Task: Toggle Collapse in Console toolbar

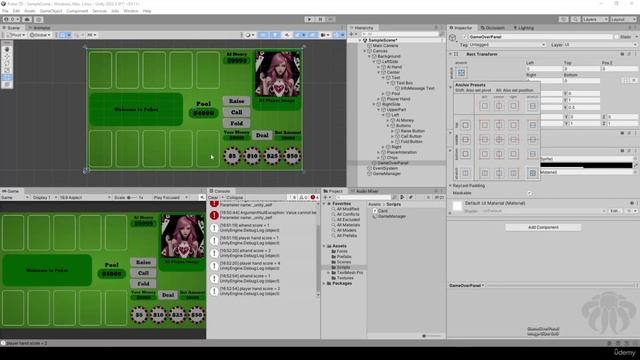Action: [x=234, y=198]
